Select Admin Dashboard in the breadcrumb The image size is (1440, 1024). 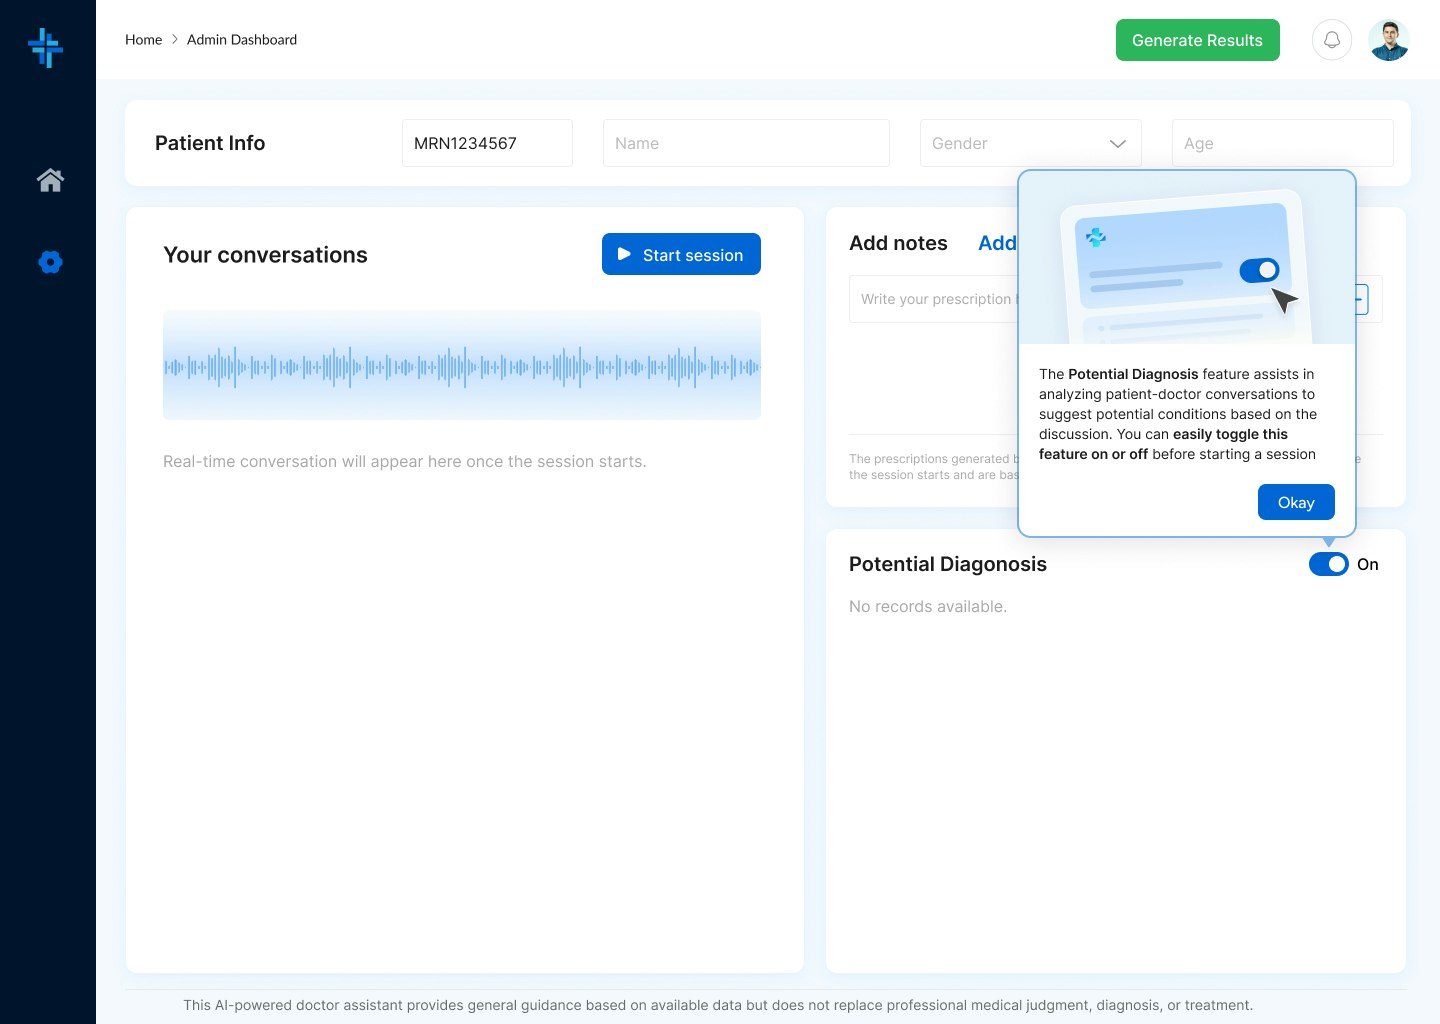pyautogui.click(x=242, y=39)
